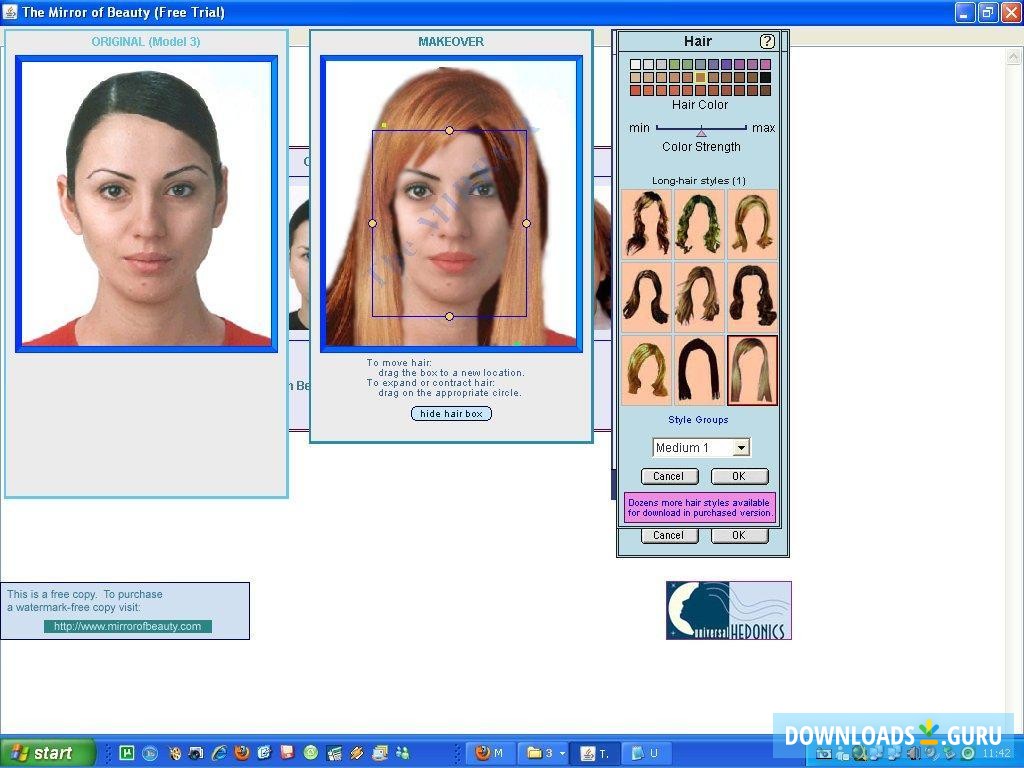The image size is (1024, 768).
Task: Choose the light brown layered hair style
Action: click(699, 297)
